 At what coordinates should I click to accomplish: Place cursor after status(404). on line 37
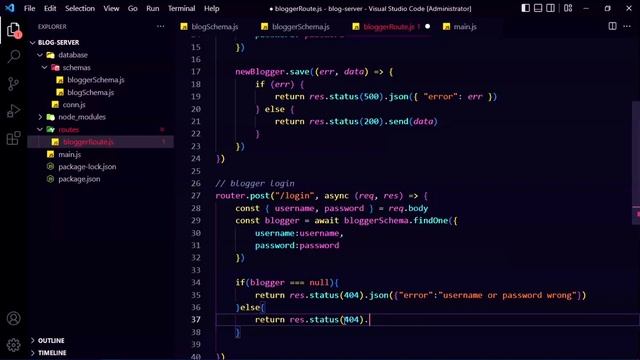point(369,320)
